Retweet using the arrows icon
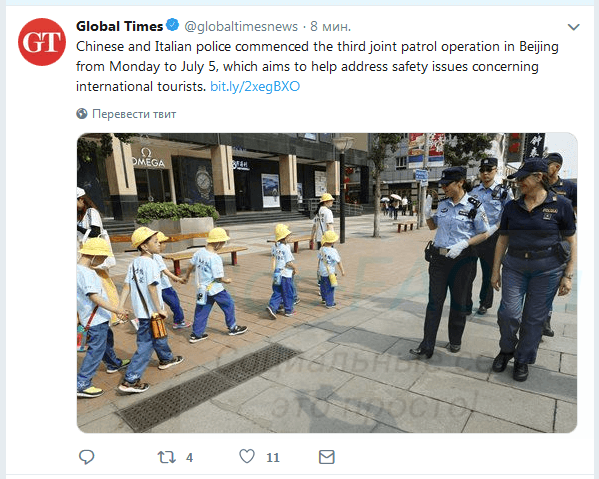The image size is (599, 479). (x=167, y=457)
